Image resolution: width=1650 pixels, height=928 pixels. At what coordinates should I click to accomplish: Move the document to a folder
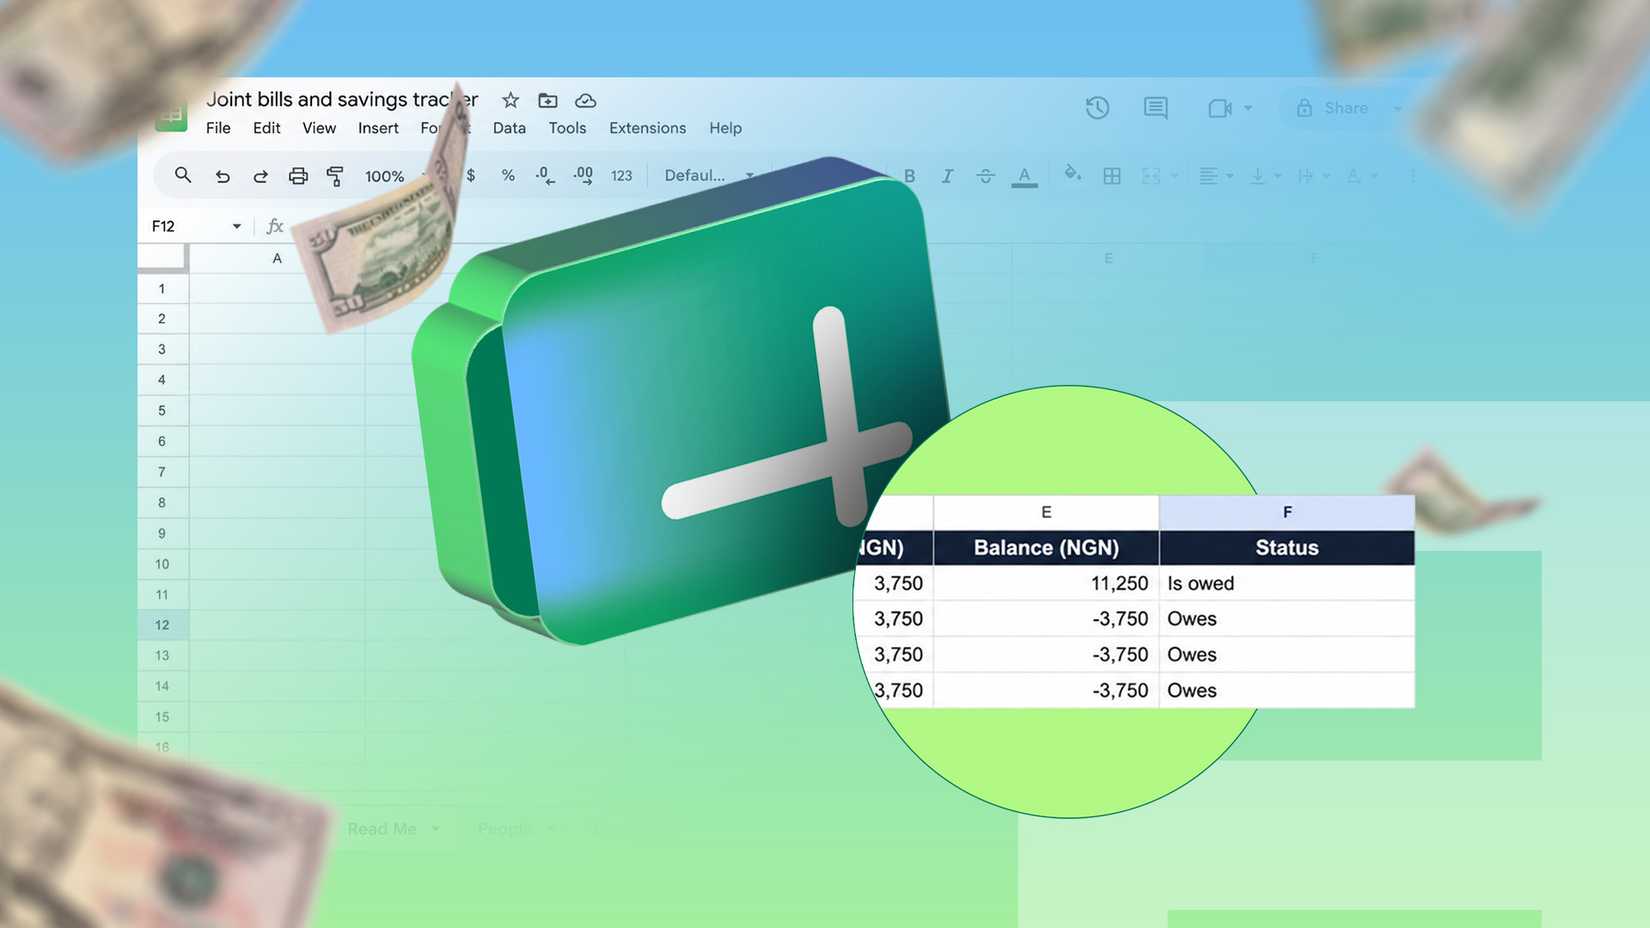point(547,100)
